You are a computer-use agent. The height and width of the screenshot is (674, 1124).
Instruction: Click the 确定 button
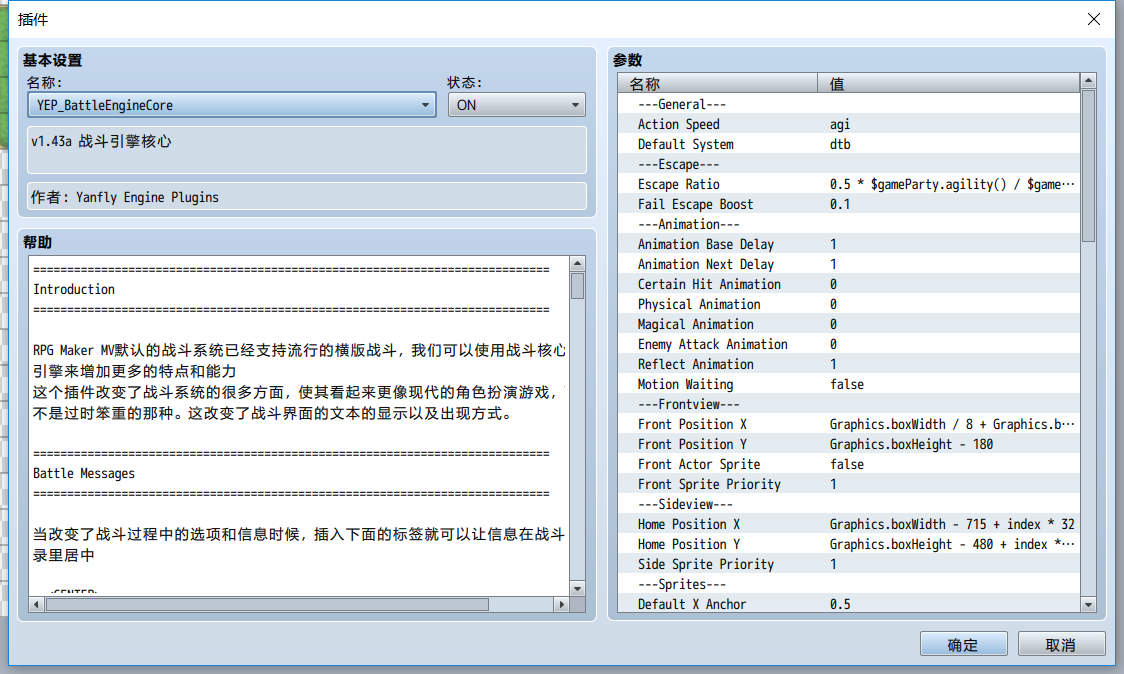click(x=963, y=644)
